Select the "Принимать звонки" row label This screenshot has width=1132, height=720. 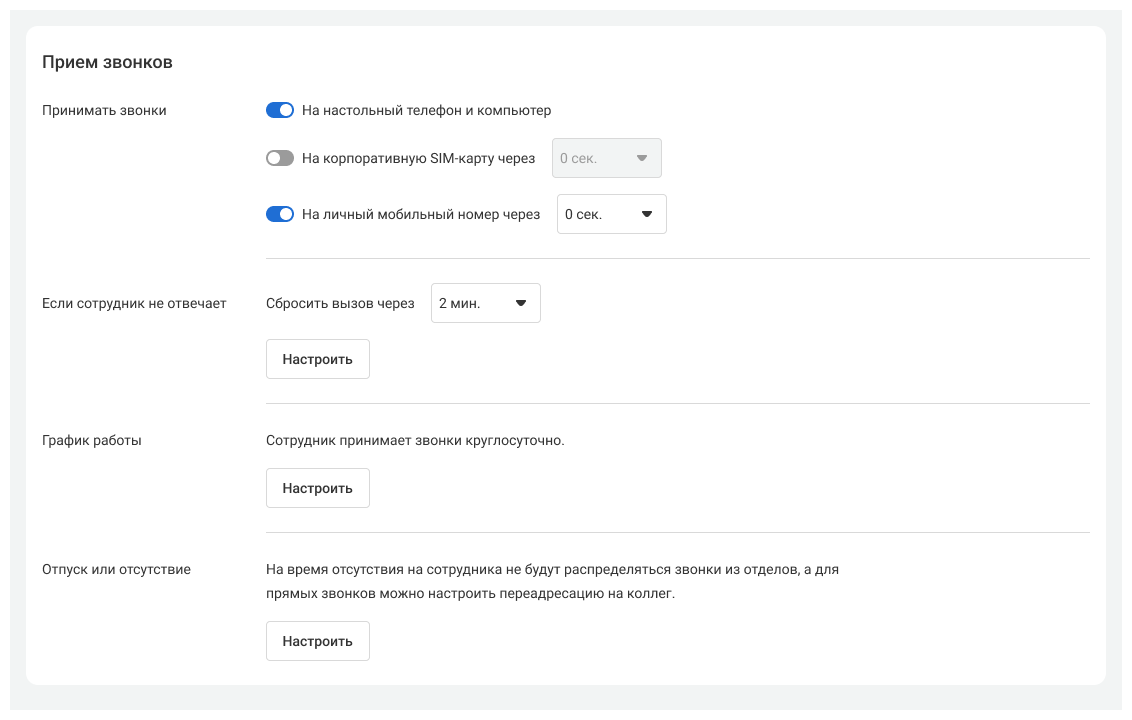(104, 110)
